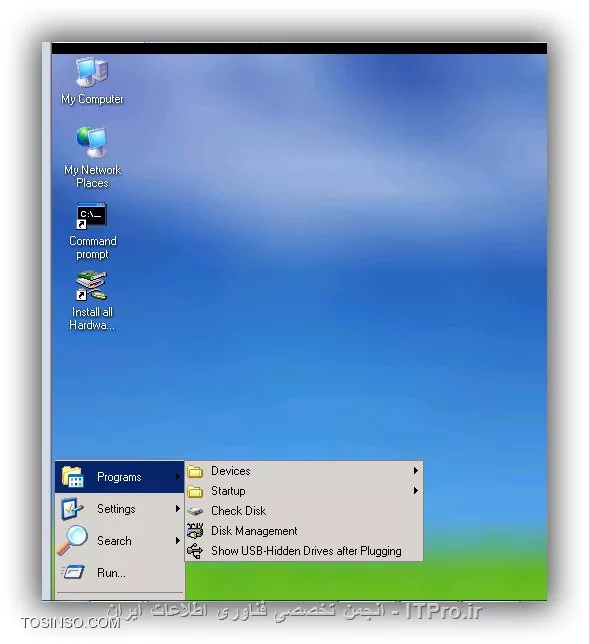
Task: Select the My Network Places icon
Action: click(x=92, y=142)
